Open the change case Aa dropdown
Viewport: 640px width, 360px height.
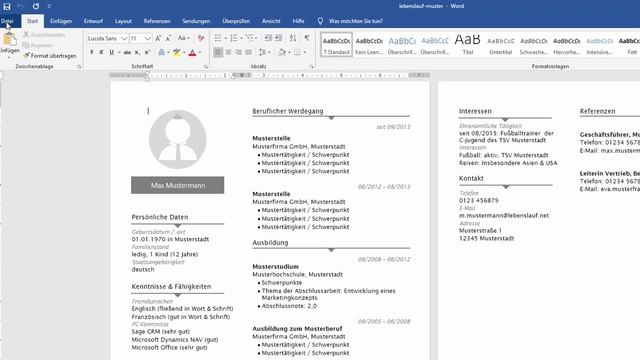click(183, 38)
